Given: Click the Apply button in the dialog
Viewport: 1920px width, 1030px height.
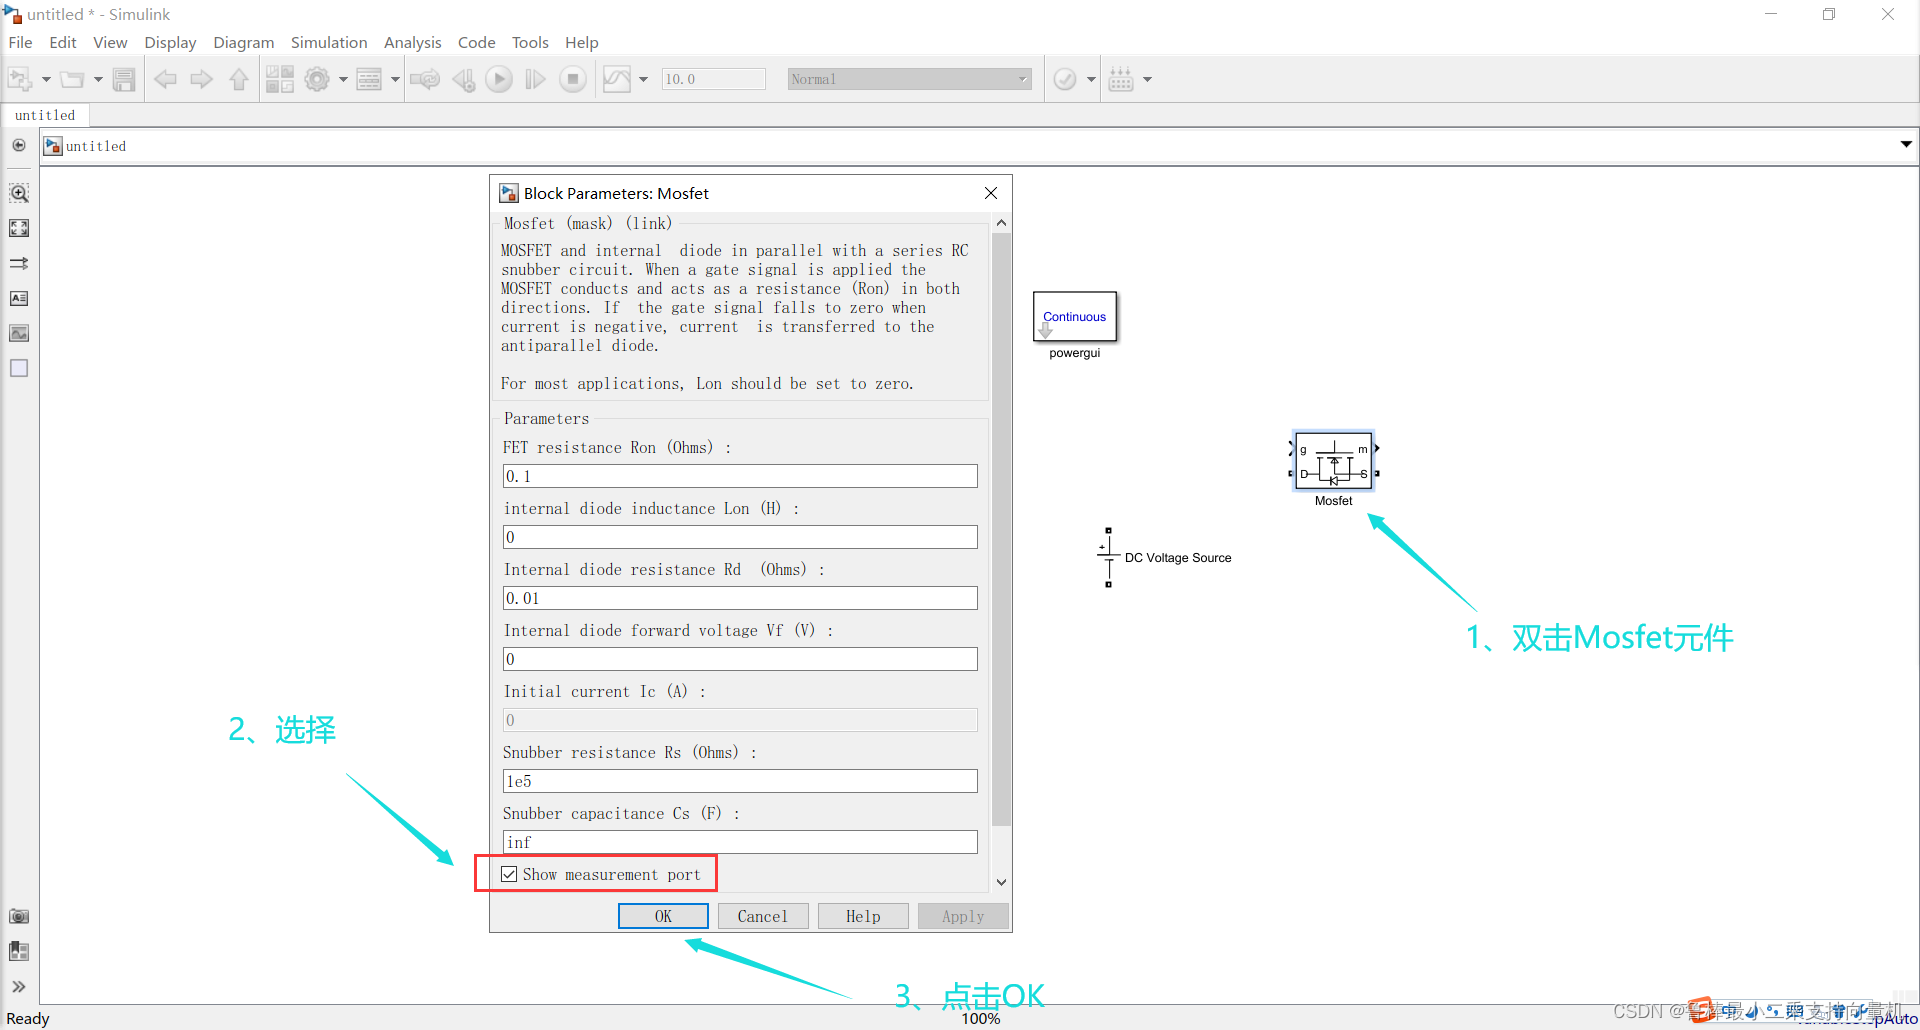Looking at the screenshot, I should (963, 916).
